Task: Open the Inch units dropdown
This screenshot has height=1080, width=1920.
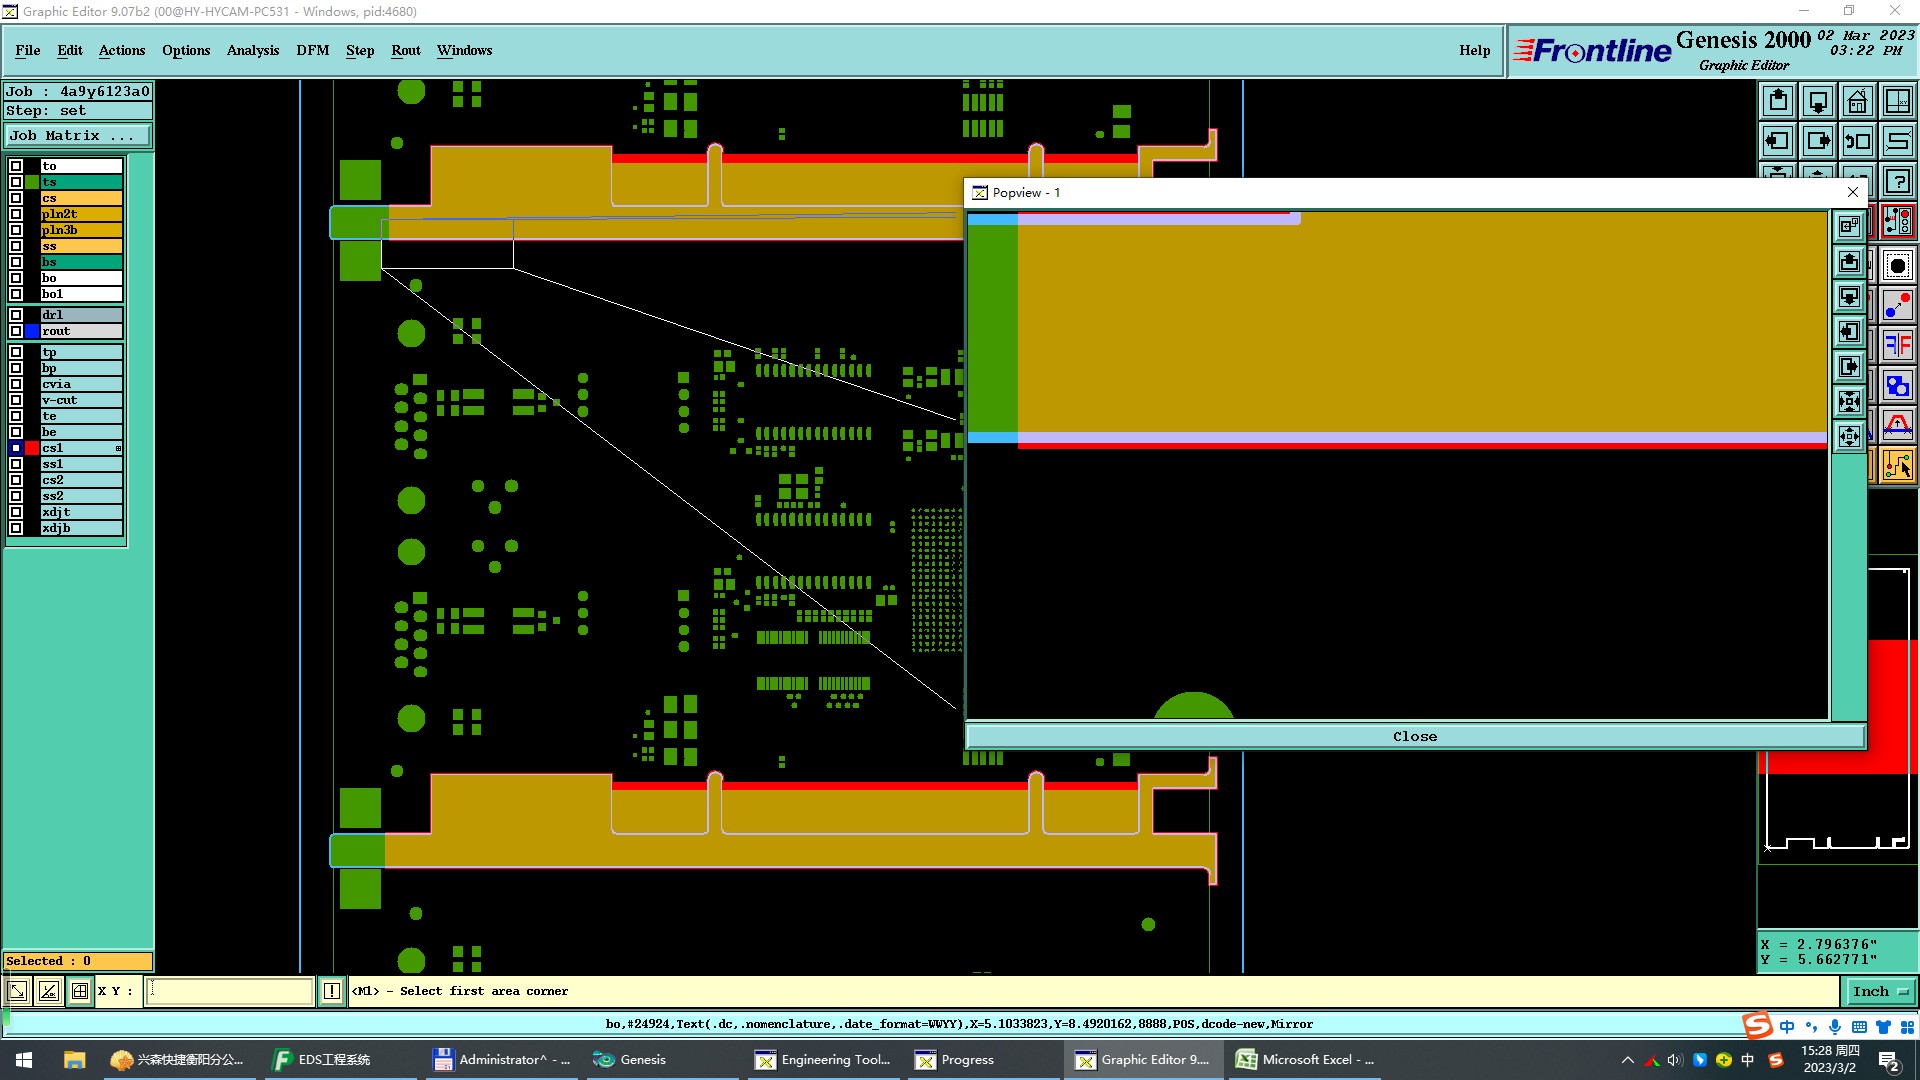Action: (1881, 991)
